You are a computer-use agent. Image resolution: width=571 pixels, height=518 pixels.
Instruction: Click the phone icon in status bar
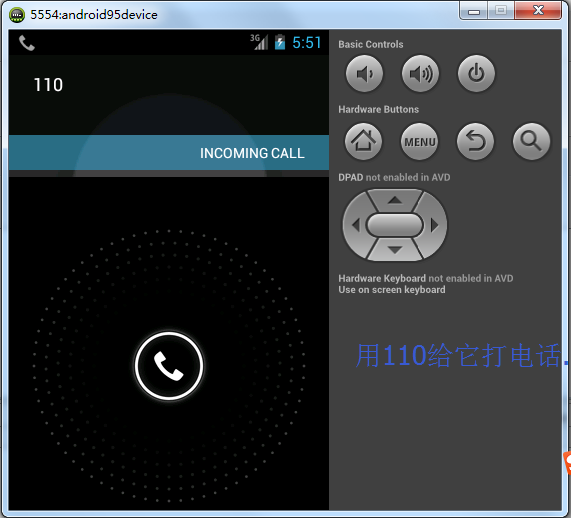click(x=27, y=43)
